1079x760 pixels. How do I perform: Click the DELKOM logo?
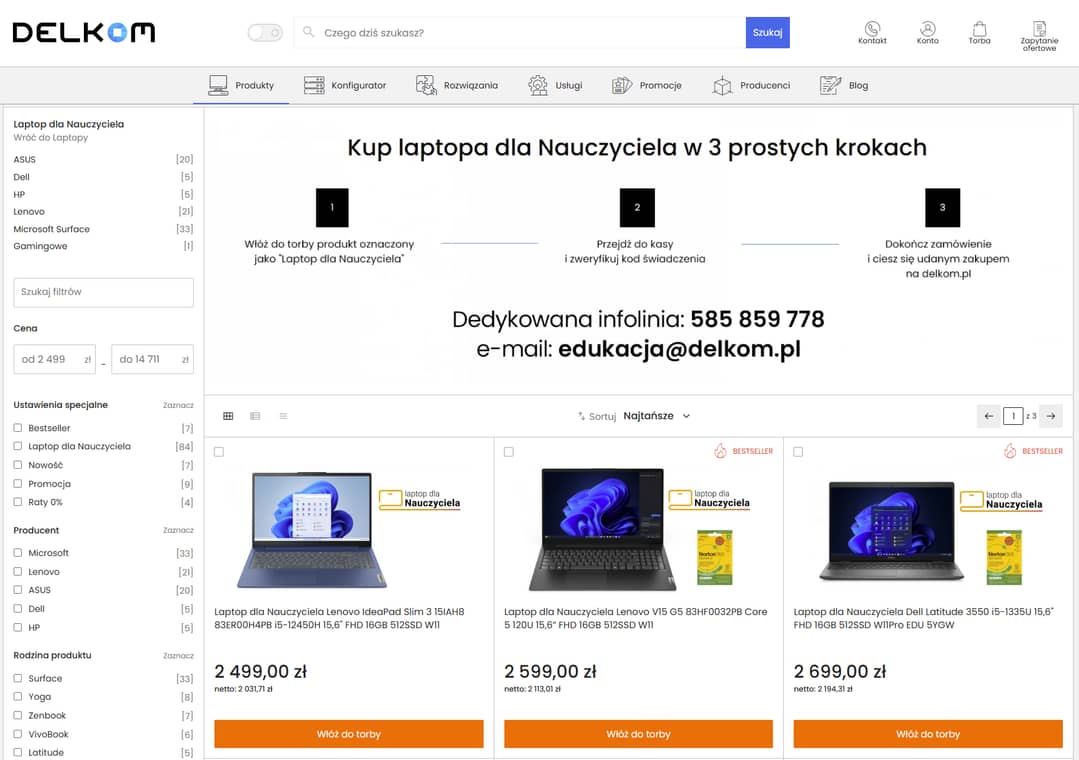coord(84,33)
